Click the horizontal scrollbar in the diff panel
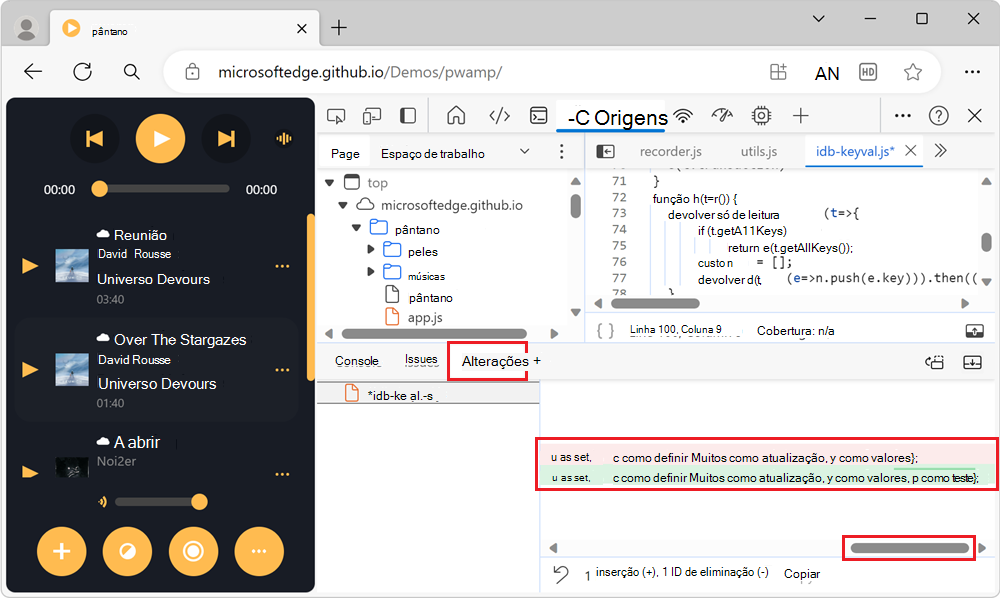Viewport: 1000px width, 598px height. pos(908,547)
